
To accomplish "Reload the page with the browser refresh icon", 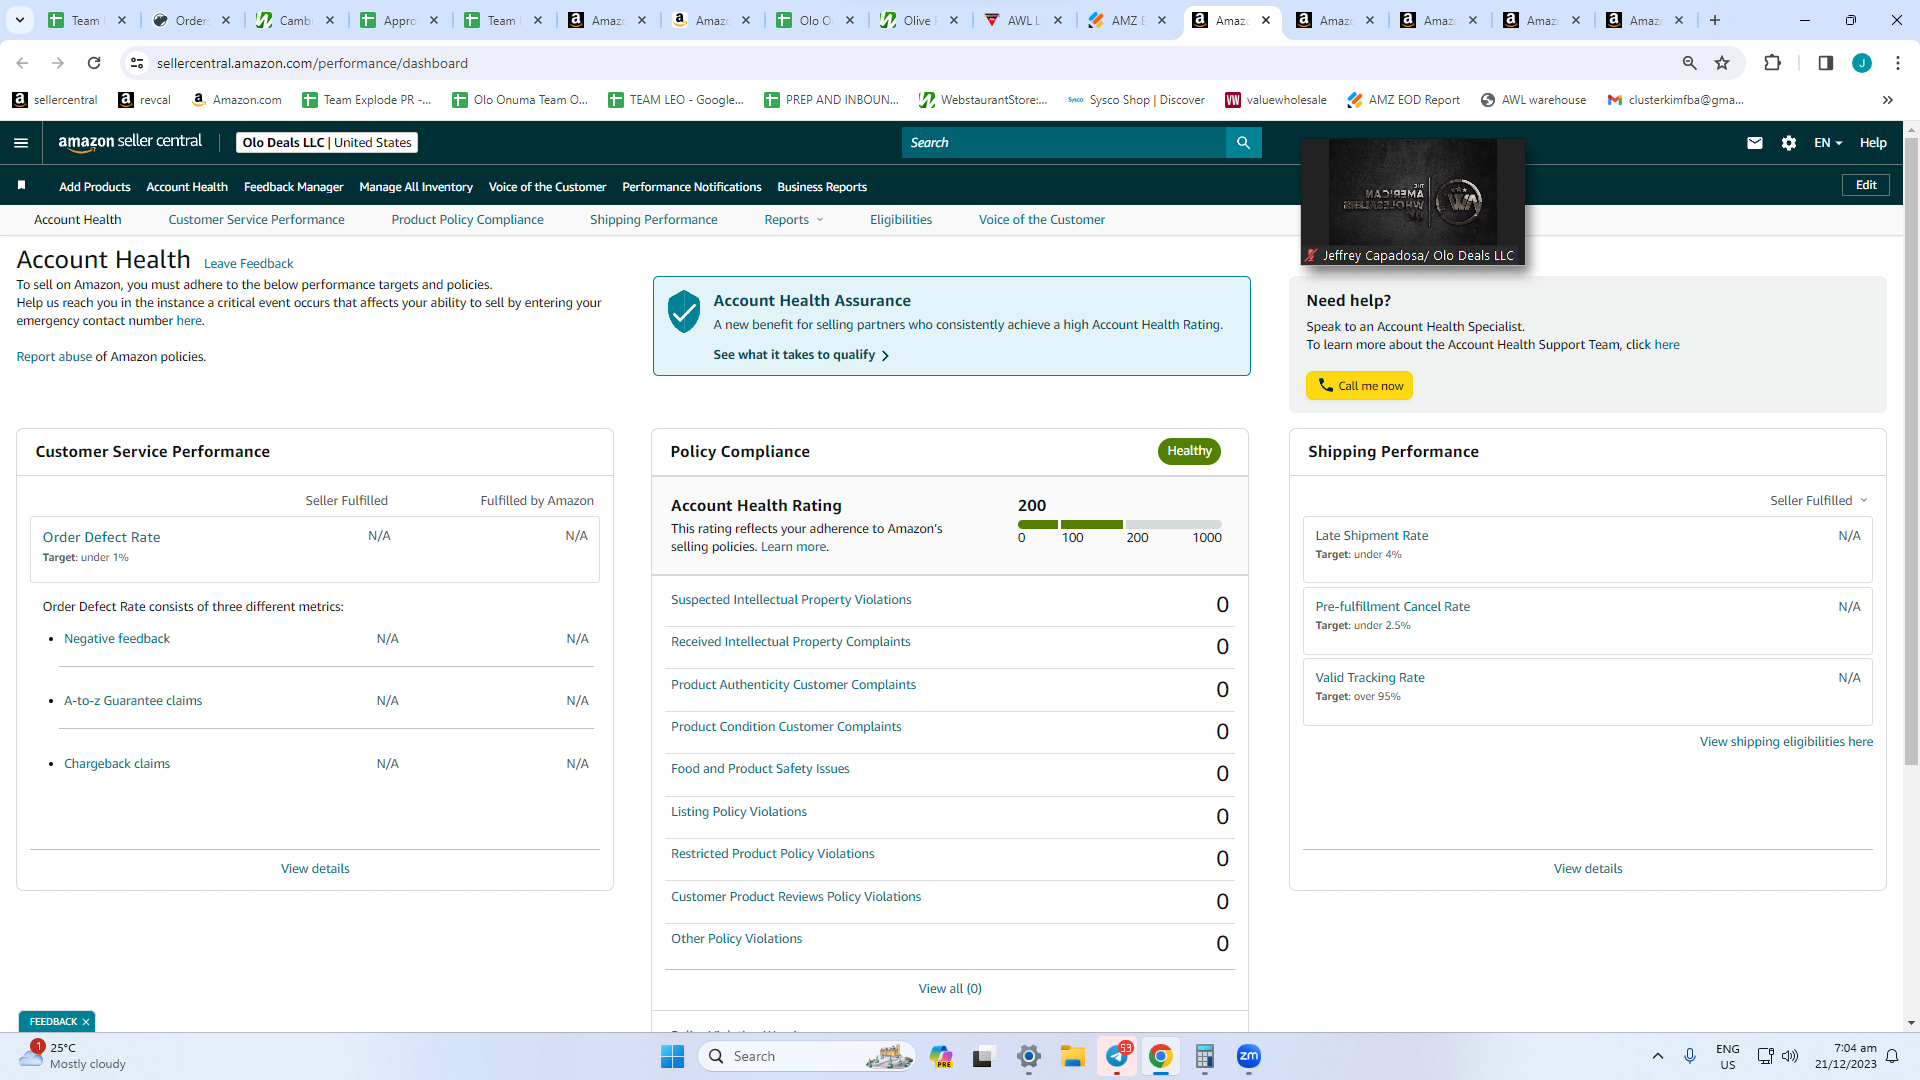I will pos(94,63).
